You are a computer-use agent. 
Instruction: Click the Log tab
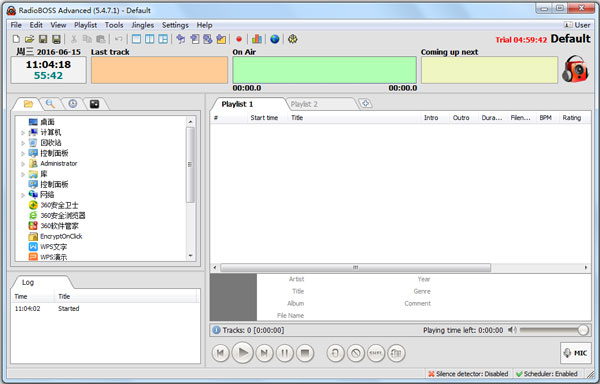tap(28, 282)
